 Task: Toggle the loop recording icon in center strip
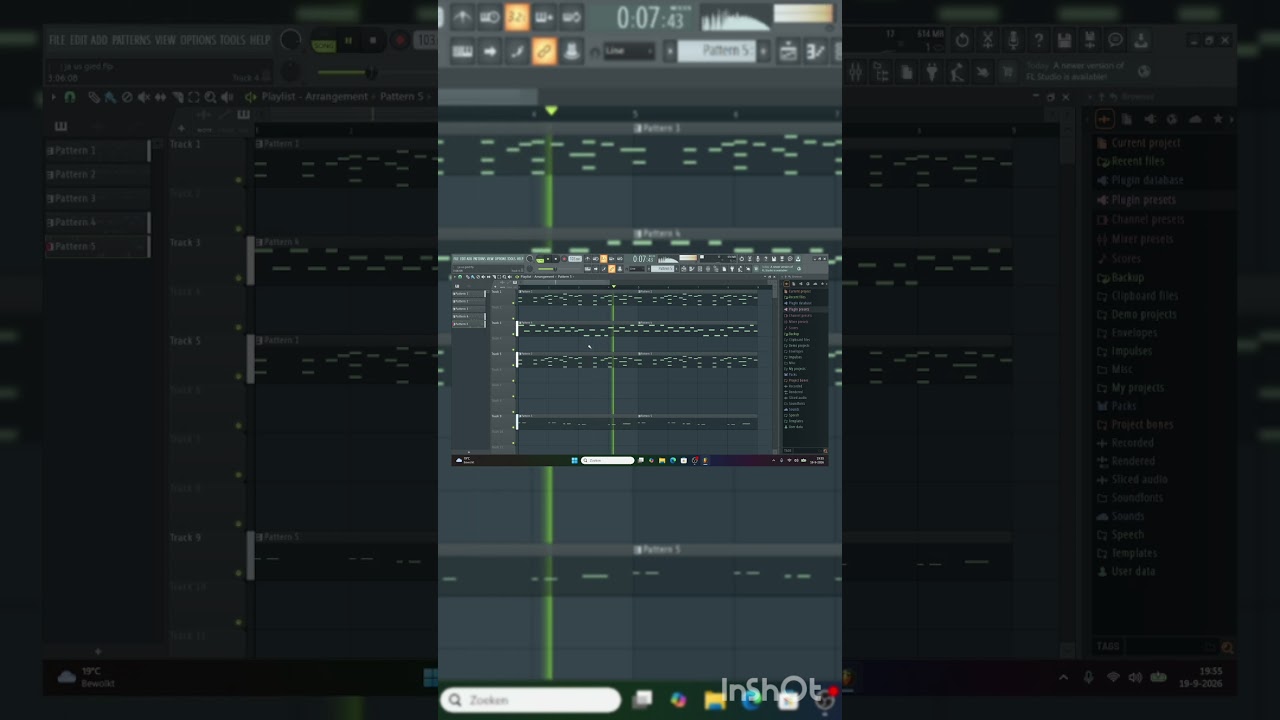click(571, 16)
